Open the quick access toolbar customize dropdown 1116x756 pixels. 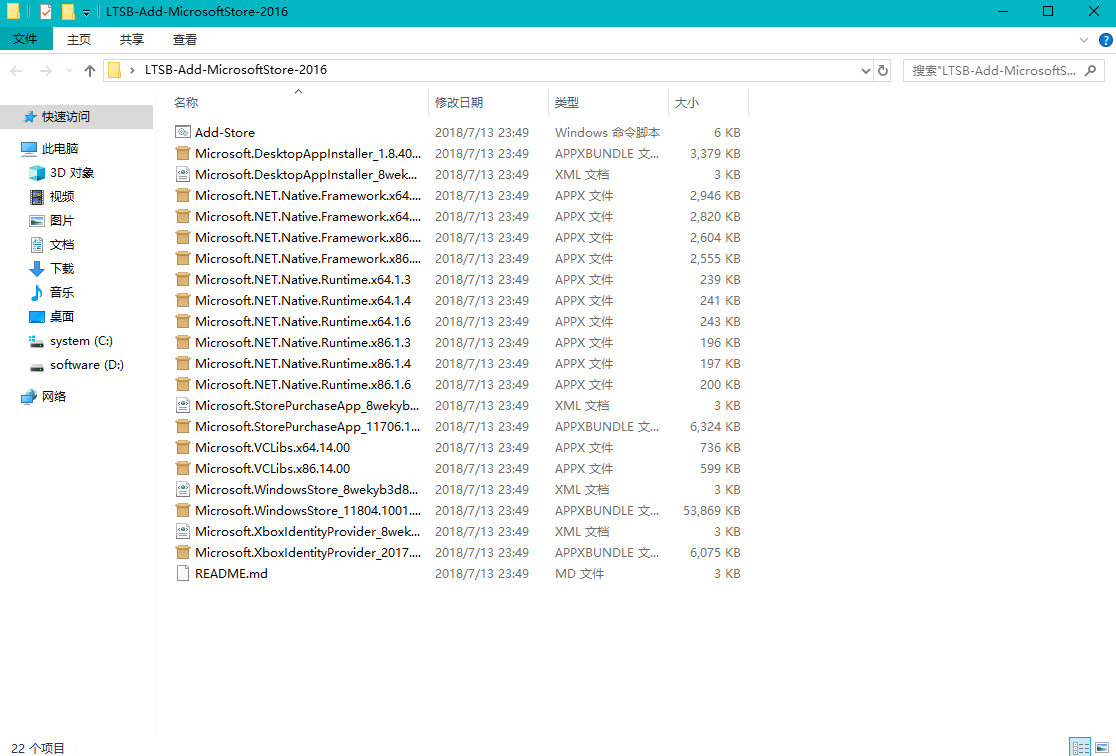pyautogui.click(x=86, y=12)
